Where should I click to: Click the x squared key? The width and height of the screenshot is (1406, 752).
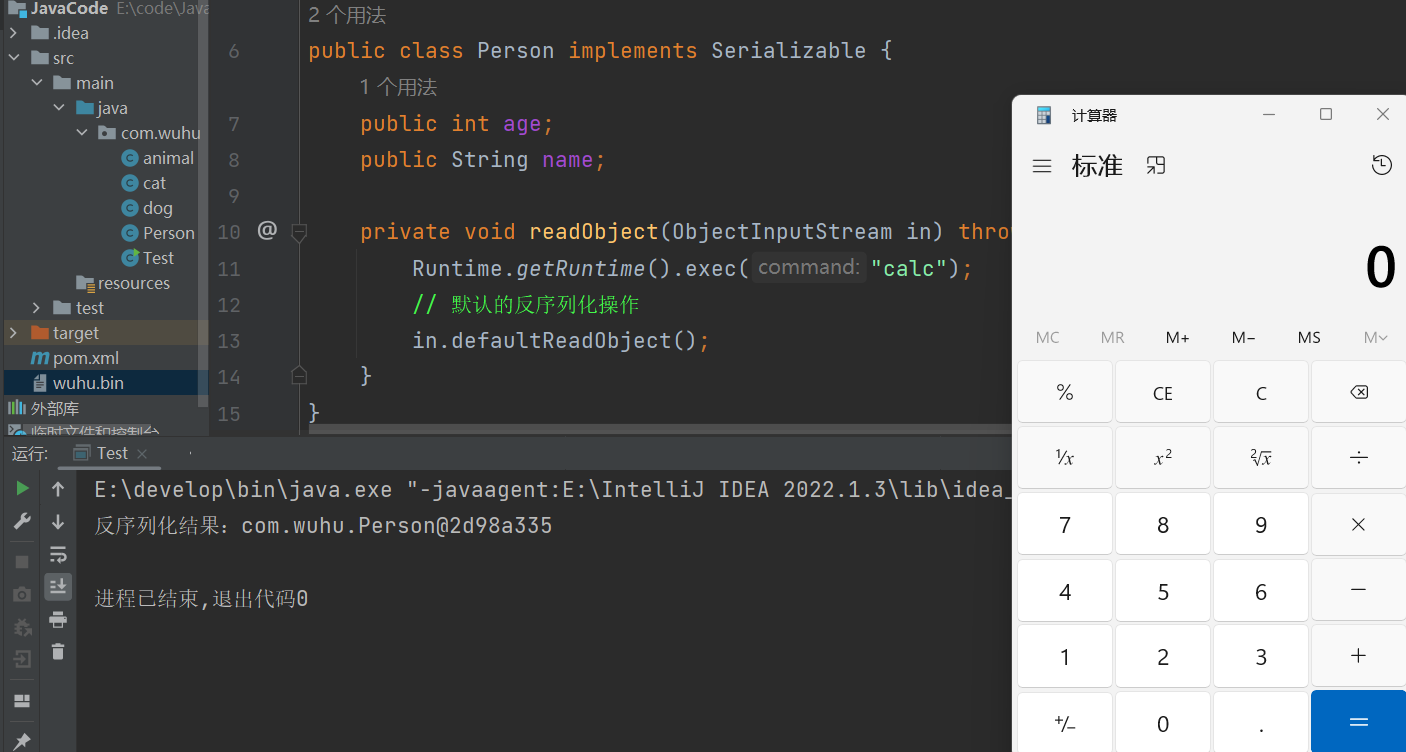(x=1163, y=458)
